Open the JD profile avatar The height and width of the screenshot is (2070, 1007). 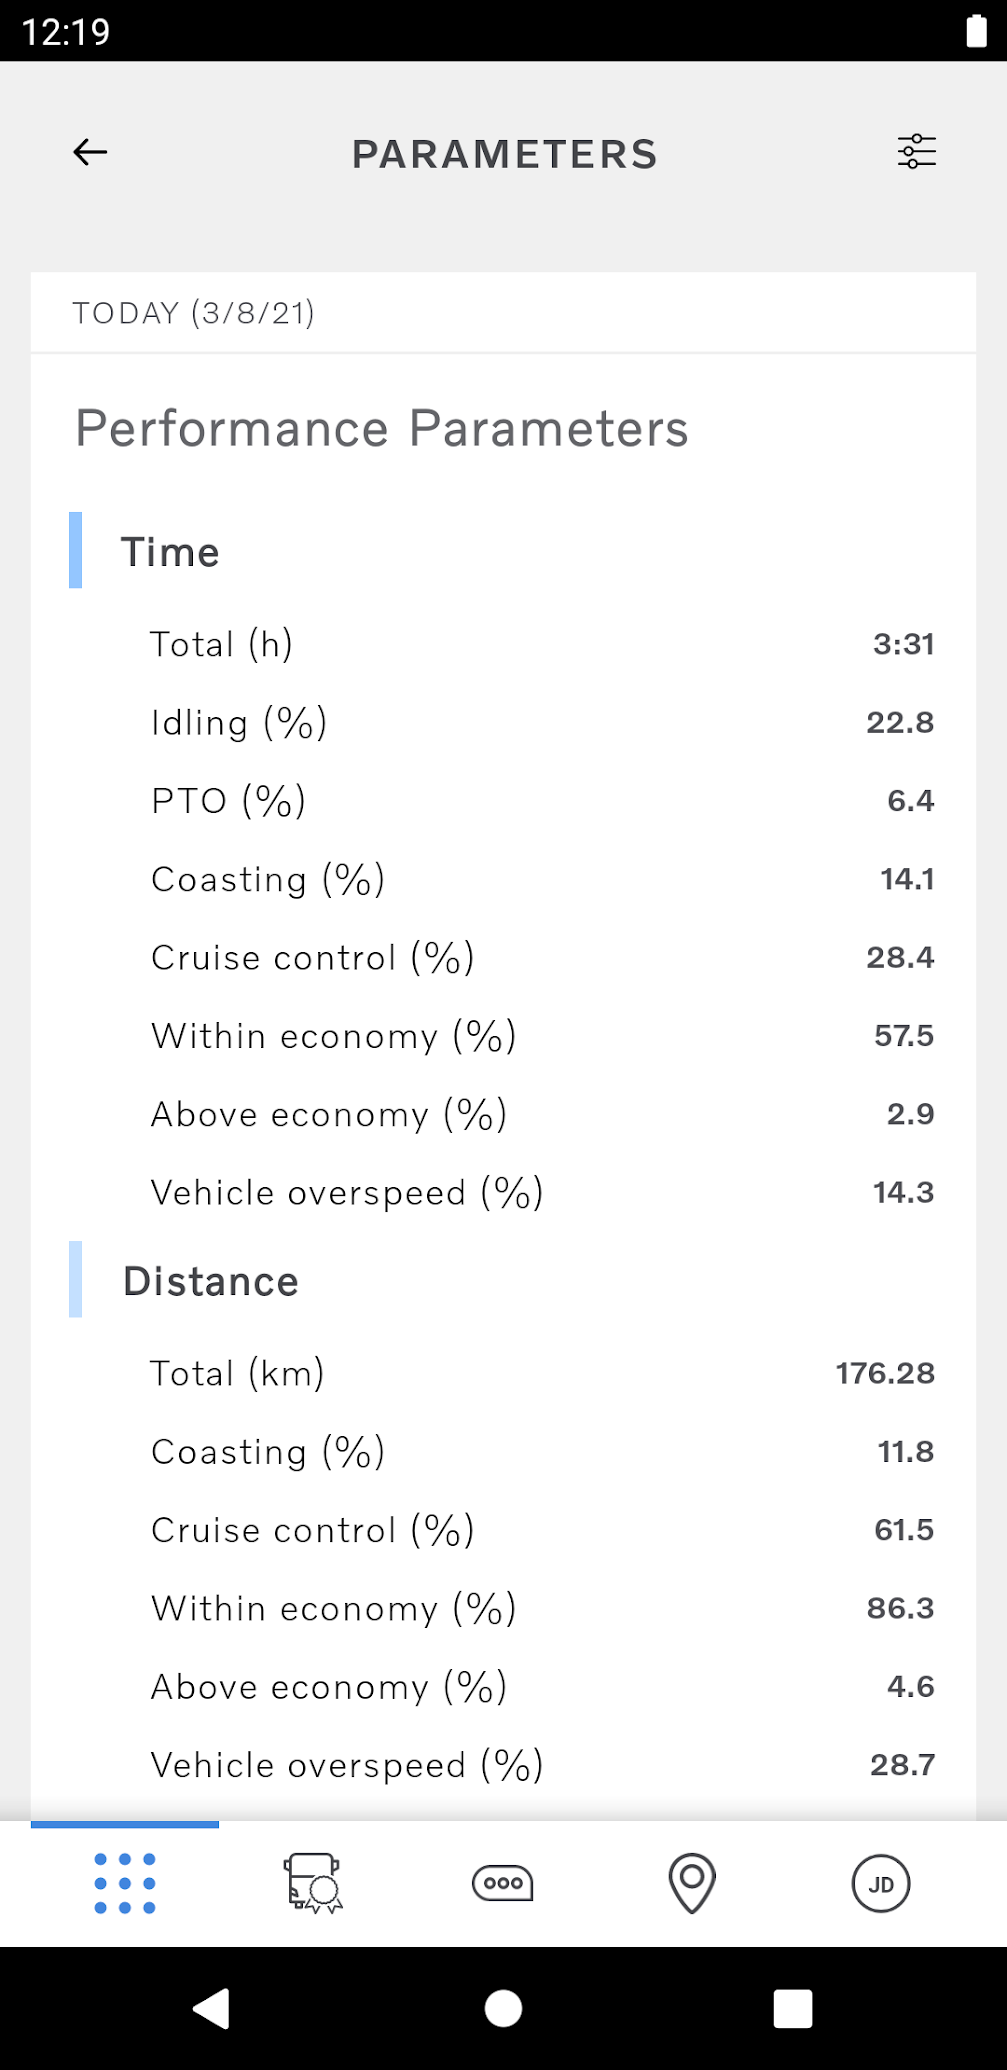(880, 1884)
